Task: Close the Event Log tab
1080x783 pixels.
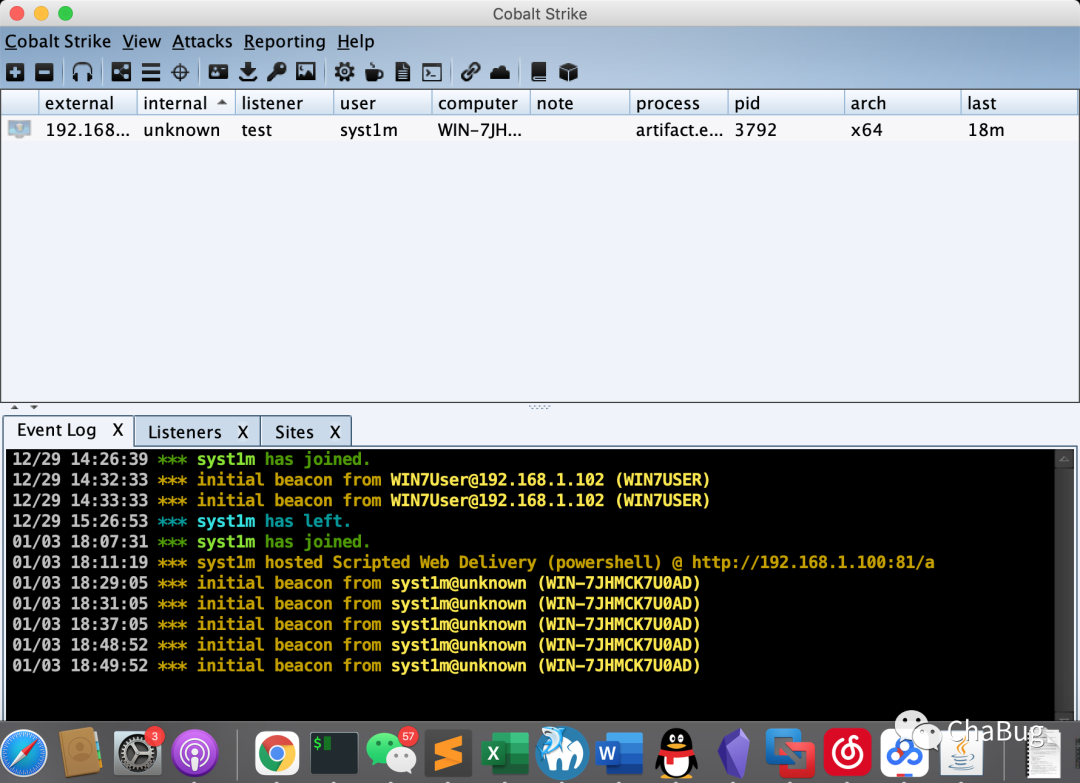Action: tap(118, 430)
